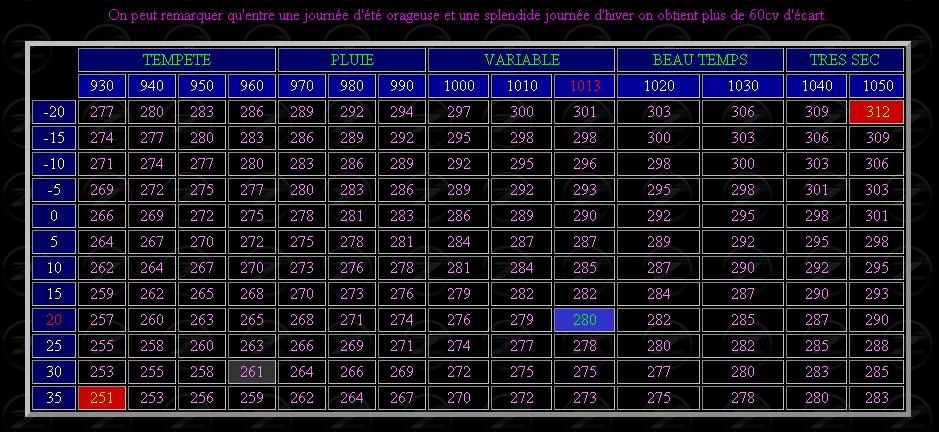Click the blue highlighted 280 cell
The image size is (939, 432).
click(584, 320)
